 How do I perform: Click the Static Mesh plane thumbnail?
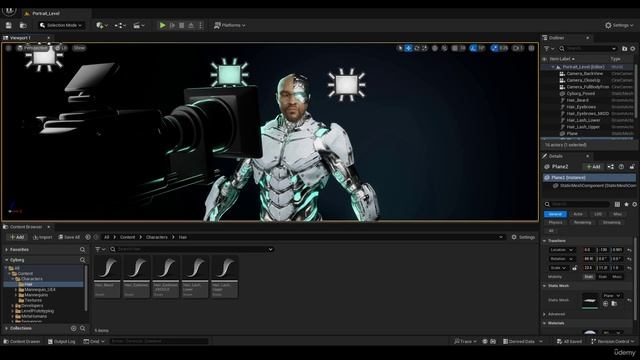coord(590,301)
